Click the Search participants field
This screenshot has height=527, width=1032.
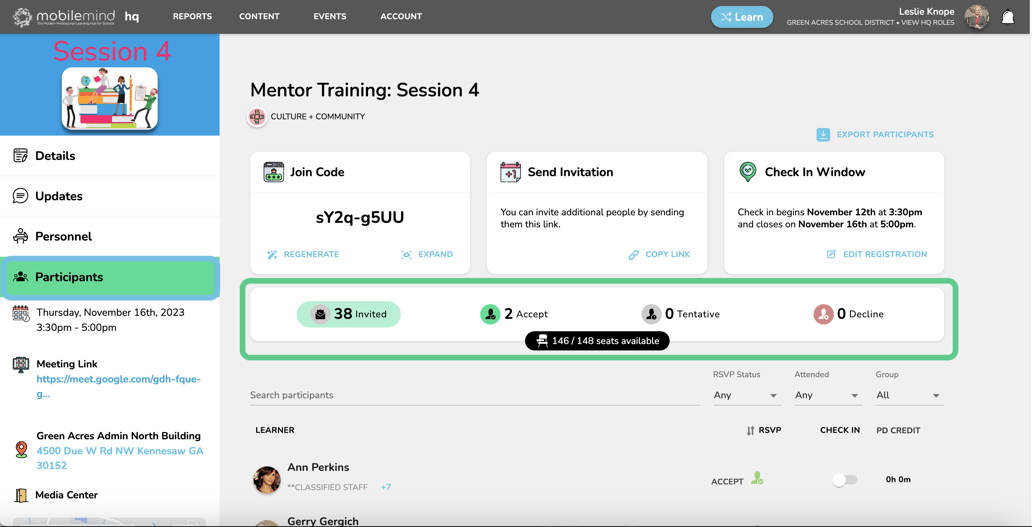coord(475,395)
